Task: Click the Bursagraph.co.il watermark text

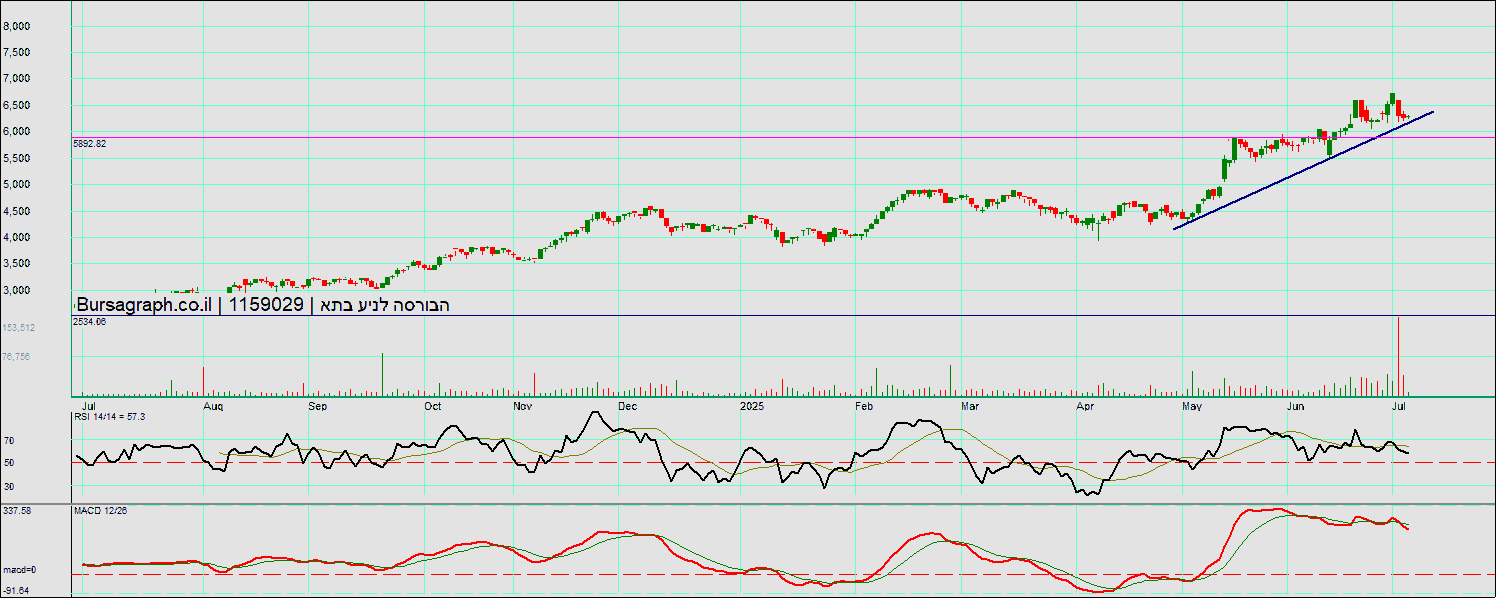Action: pos(145,305)
